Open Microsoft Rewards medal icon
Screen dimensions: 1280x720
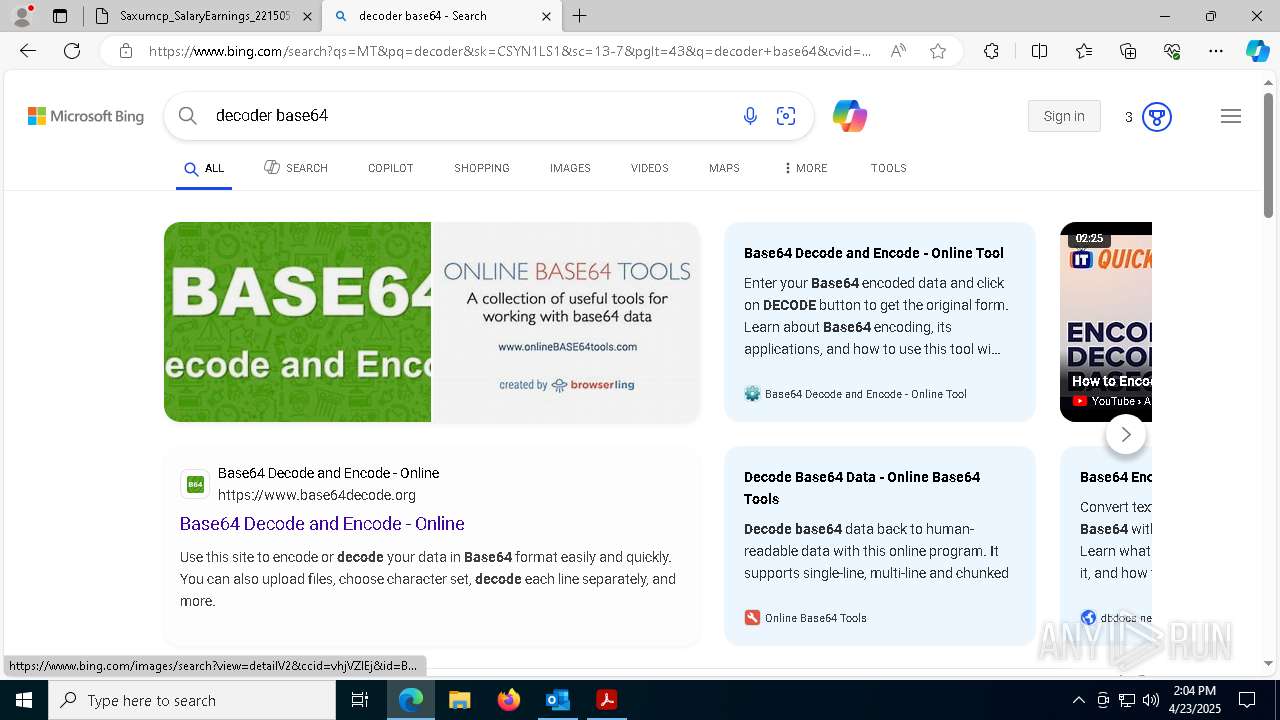[x=1157, y=117]
